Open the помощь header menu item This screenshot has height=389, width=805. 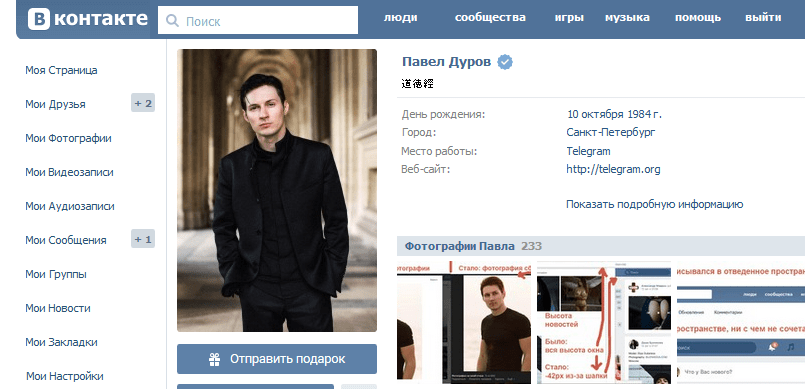click(698, 17)
